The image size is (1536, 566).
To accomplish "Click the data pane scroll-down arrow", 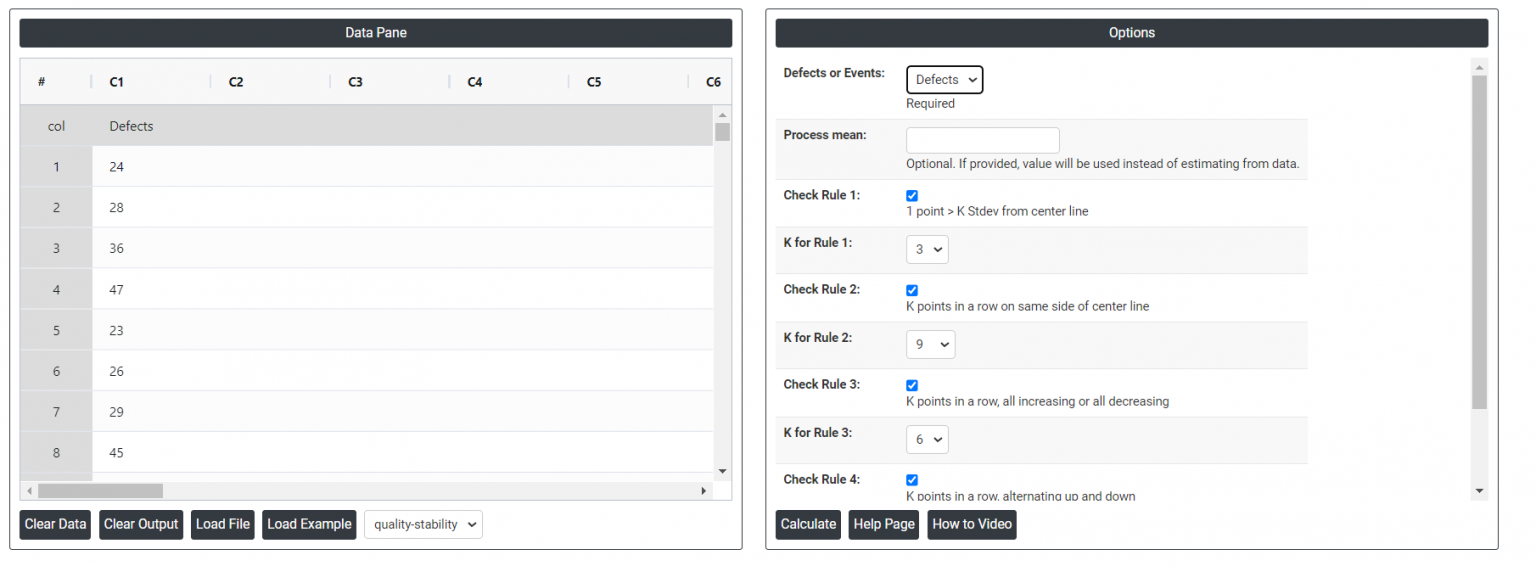I will pos(722,471).
